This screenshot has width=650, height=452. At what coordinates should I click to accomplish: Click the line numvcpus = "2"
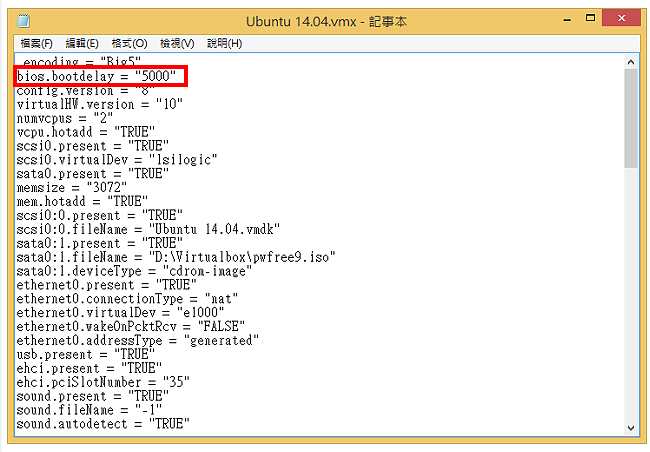point(65,118)
